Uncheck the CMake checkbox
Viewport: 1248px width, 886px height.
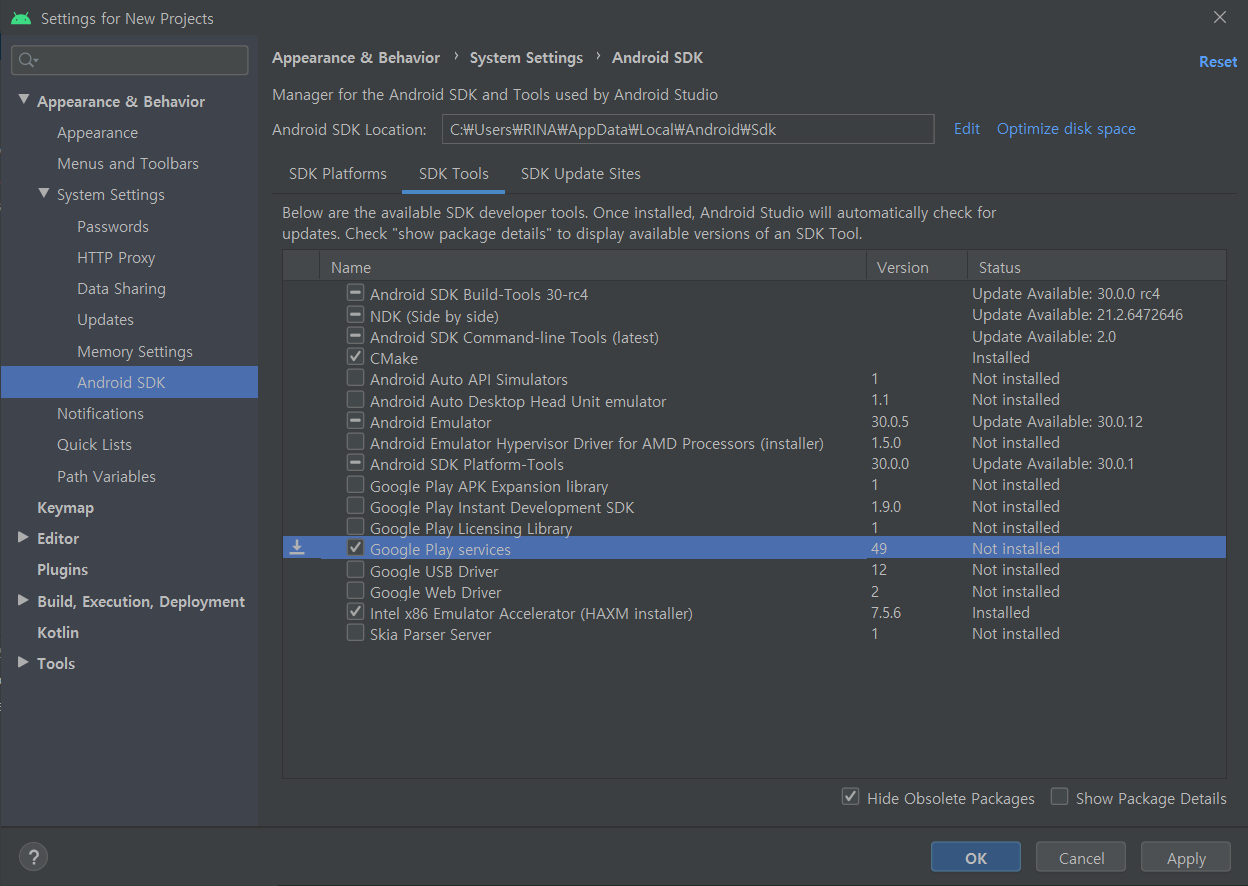[355, 357]
